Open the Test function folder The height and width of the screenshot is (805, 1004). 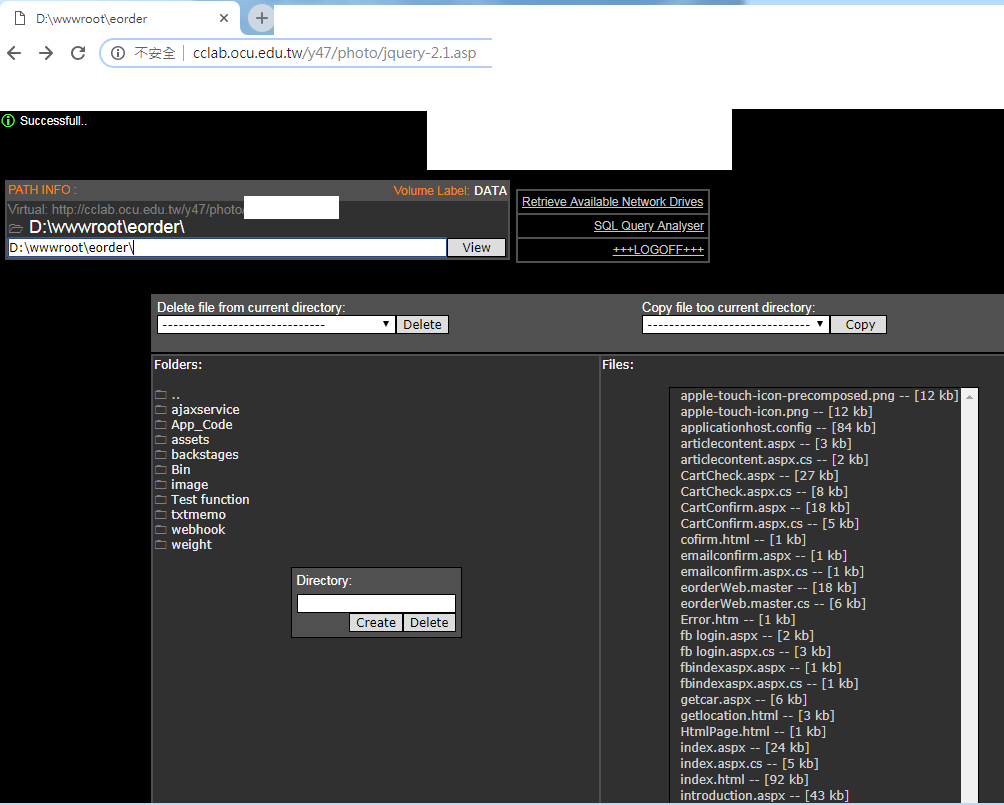[210, 500]
